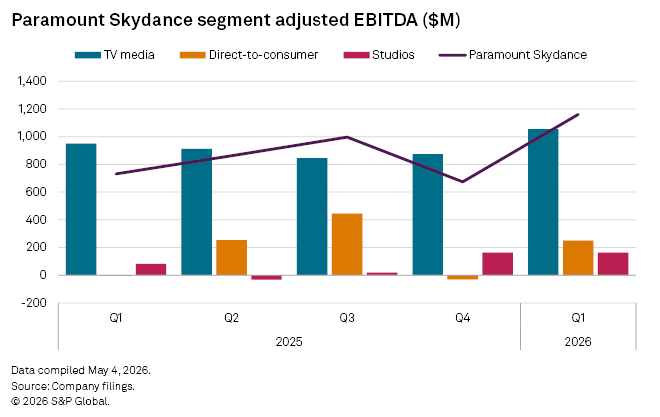
Task: Click the '1,400' y-axis label
Action: click(32, 81)
